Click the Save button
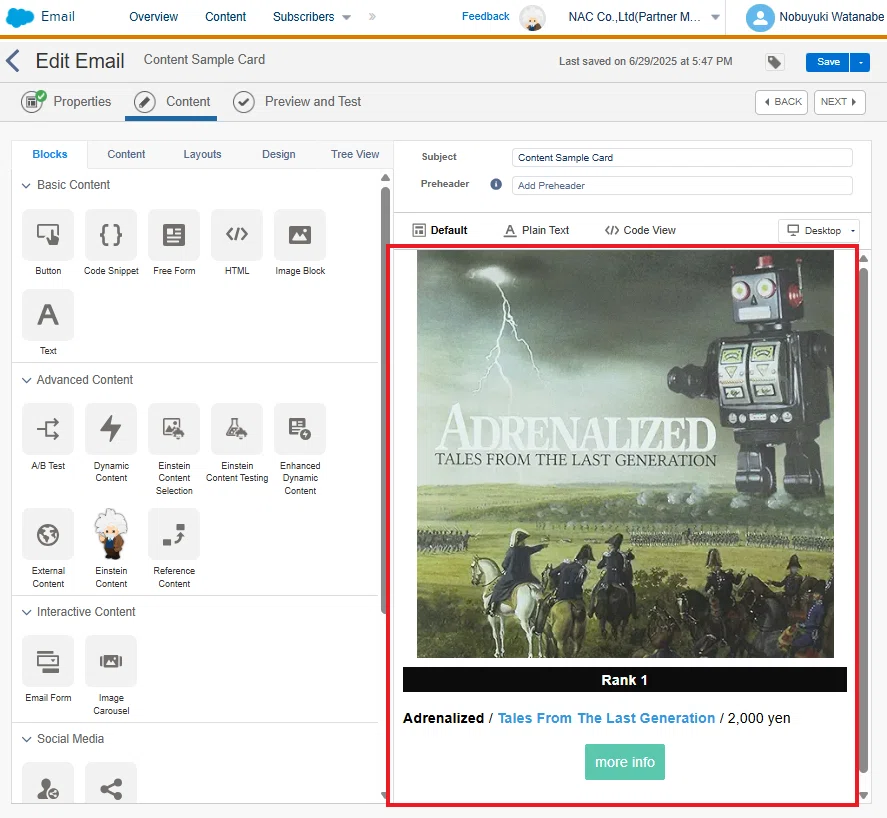Screen dimensions: 887x818 (x=828, y=62)
